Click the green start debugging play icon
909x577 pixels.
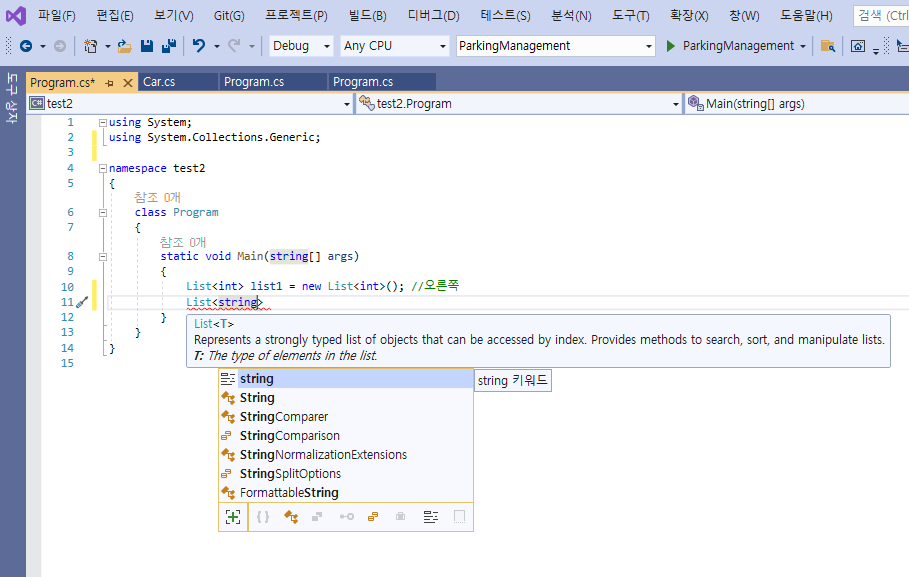(x=671, y=46)
